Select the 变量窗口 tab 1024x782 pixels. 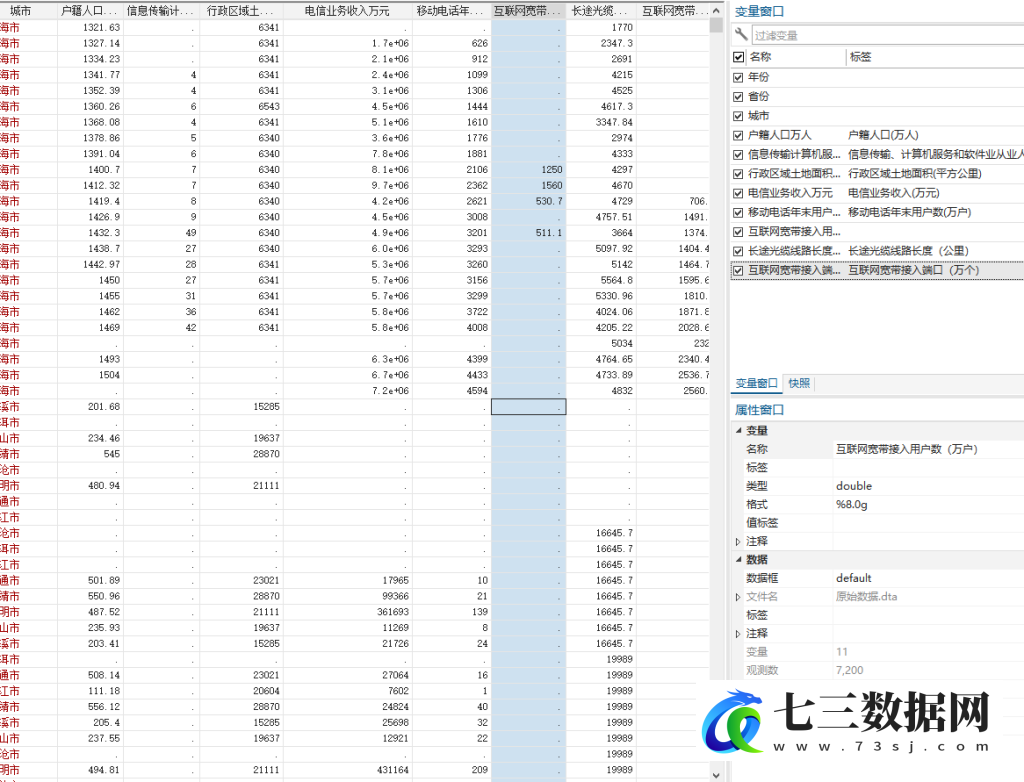coord(756,383)
